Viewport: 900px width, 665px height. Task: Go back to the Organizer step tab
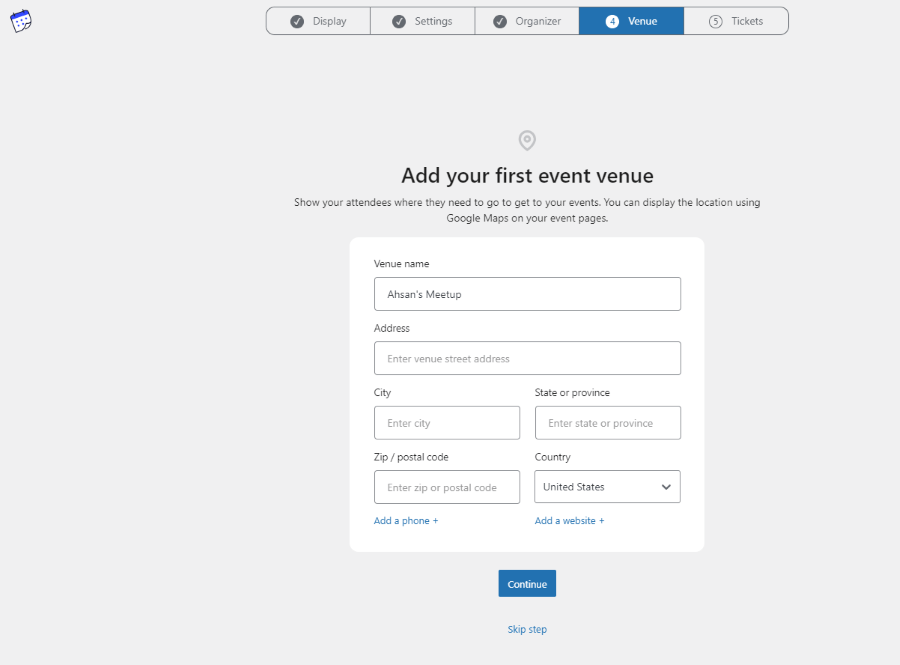coord(527,21)
